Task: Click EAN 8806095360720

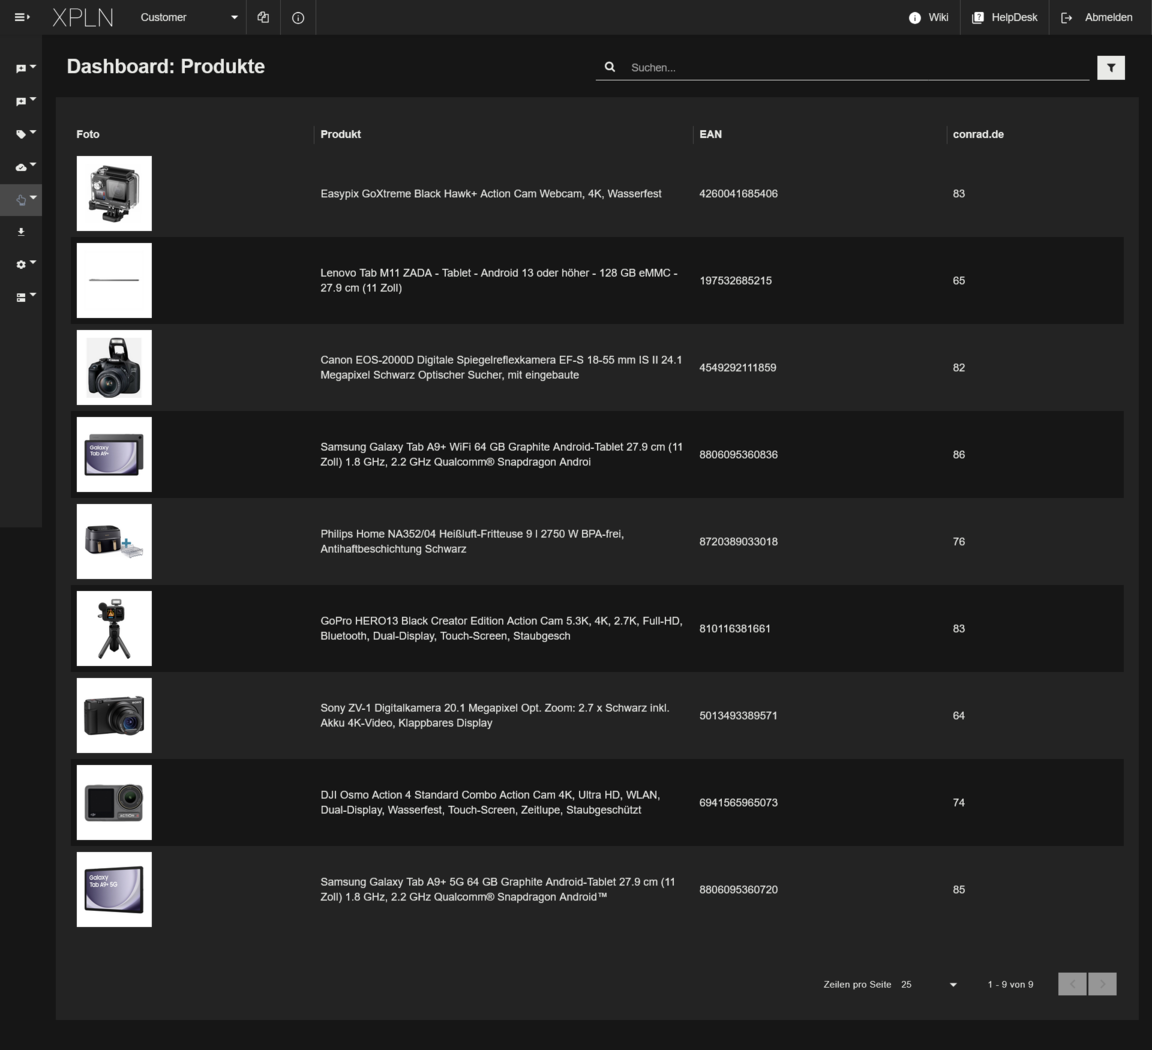Action: 738,890
